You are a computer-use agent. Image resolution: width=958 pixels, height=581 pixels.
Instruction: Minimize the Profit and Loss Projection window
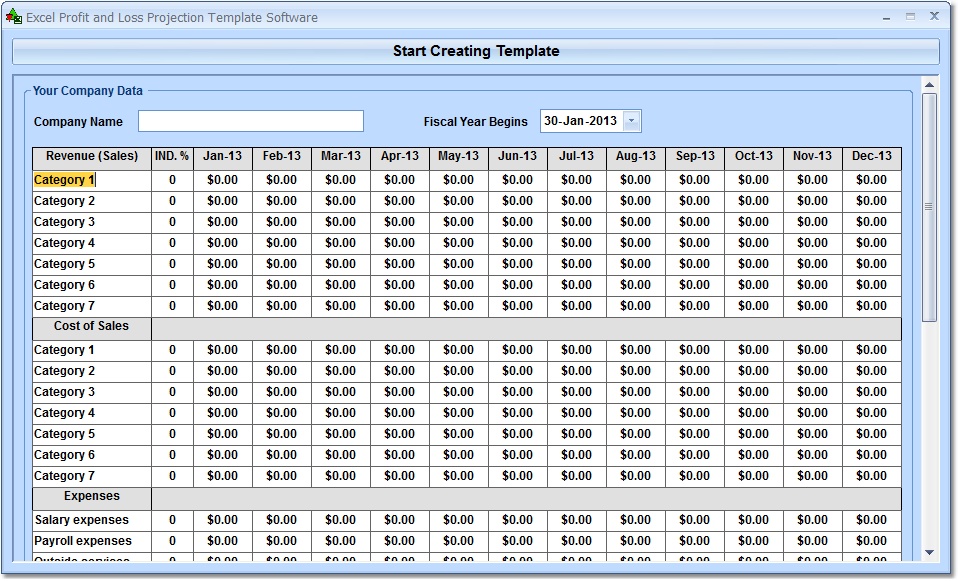[887, 18]
